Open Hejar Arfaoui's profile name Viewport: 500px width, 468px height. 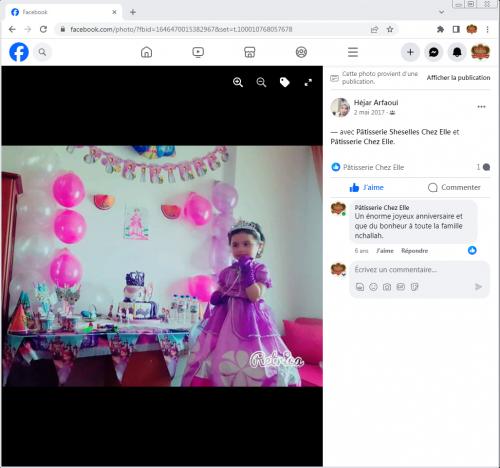click(x=376, y=103)
